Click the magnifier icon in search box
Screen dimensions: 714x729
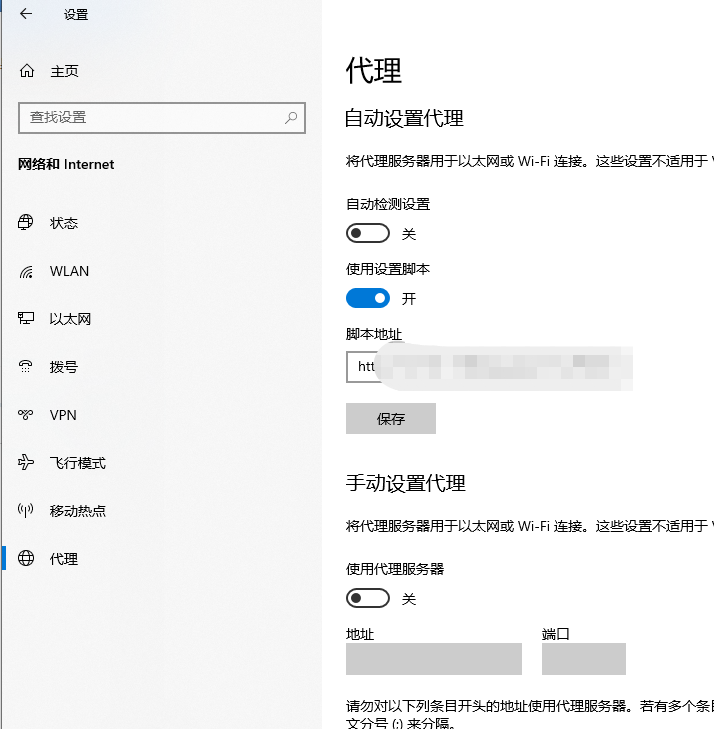click(x=291, y=117)
